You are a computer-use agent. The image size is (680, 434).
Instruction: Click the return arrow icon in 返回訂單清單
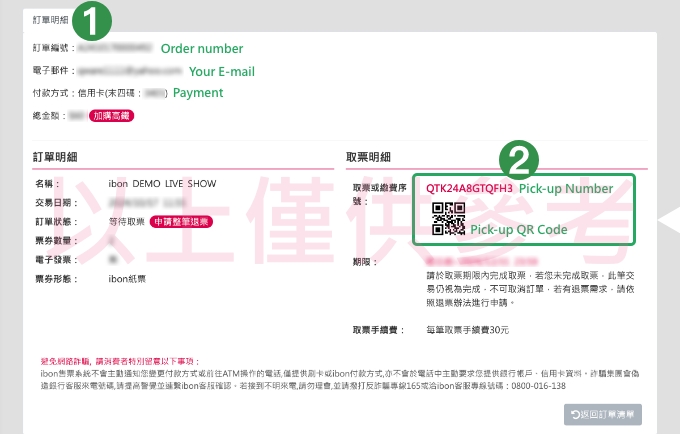click(x=575, y=415)
